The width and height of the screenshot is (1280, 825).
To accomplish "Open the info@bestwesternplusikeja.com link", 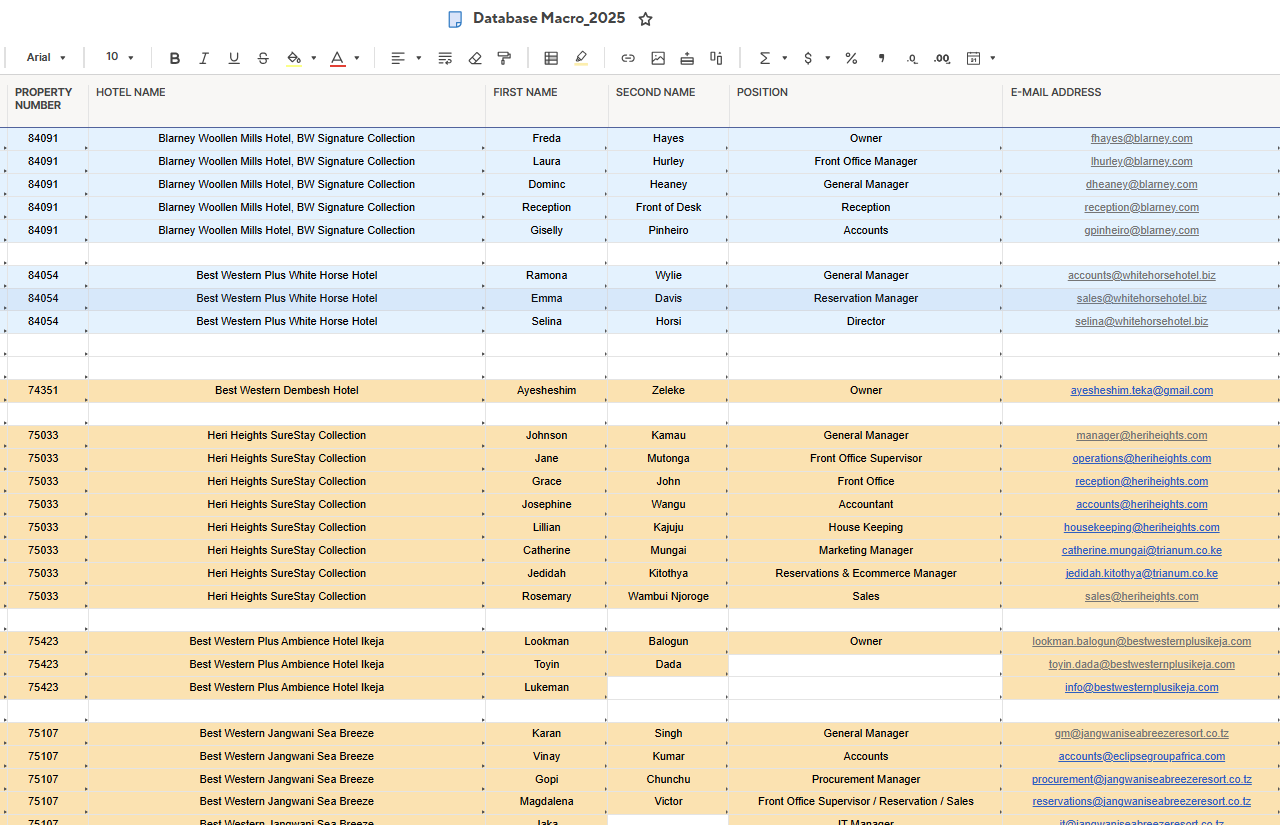I will click(1141, 688).
